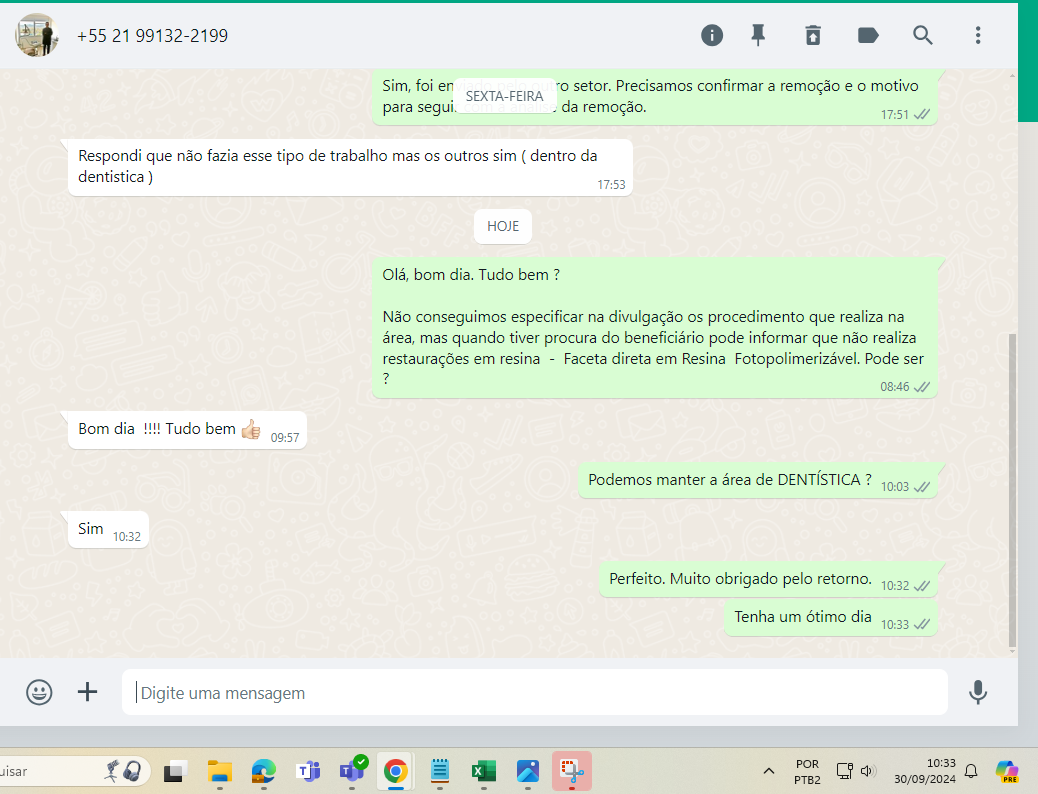This screenshot has height=794, width=1038.
Task: Start voice recording with microphone icon
Action: click(x=977, y=692)
